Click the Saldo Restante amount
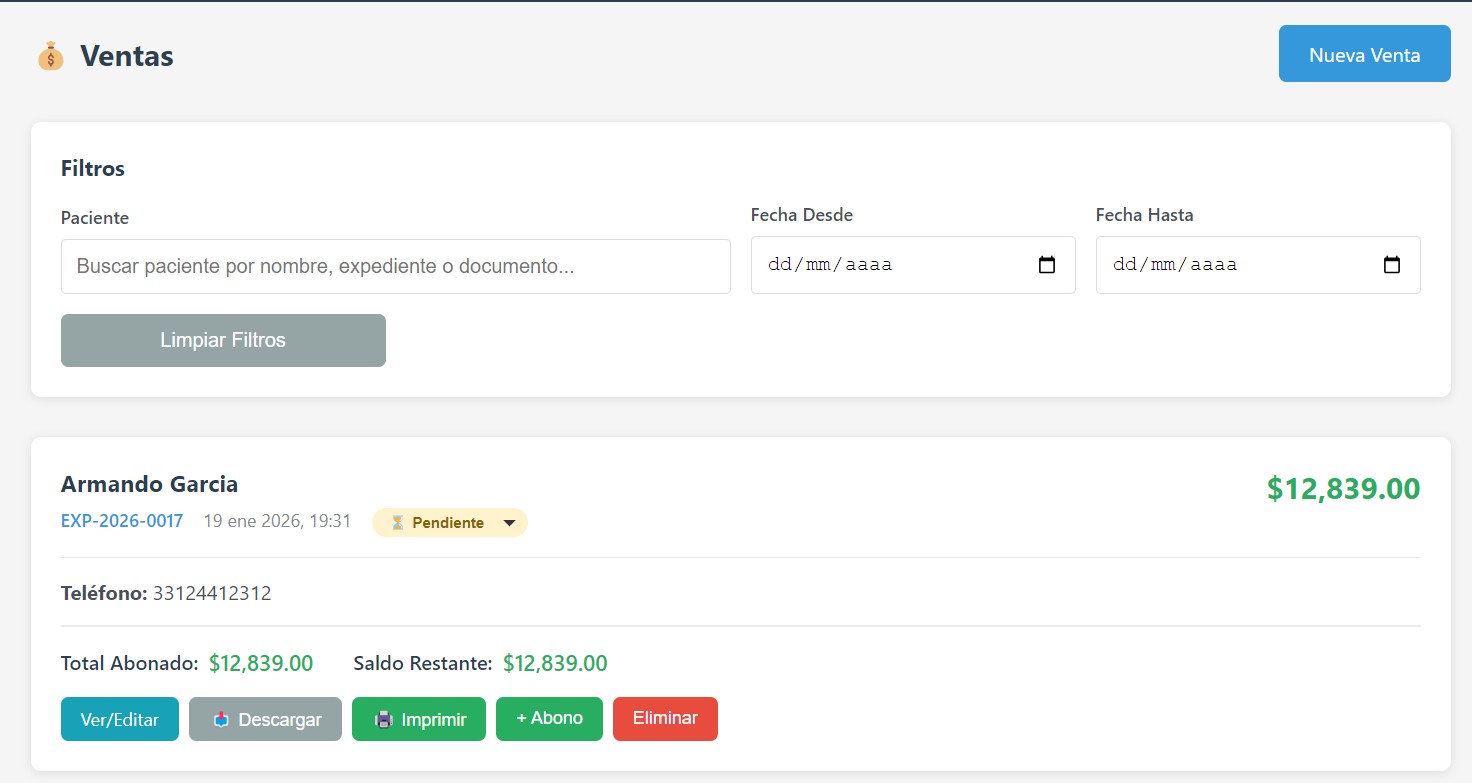1472x783 pixels. [555, 663]
